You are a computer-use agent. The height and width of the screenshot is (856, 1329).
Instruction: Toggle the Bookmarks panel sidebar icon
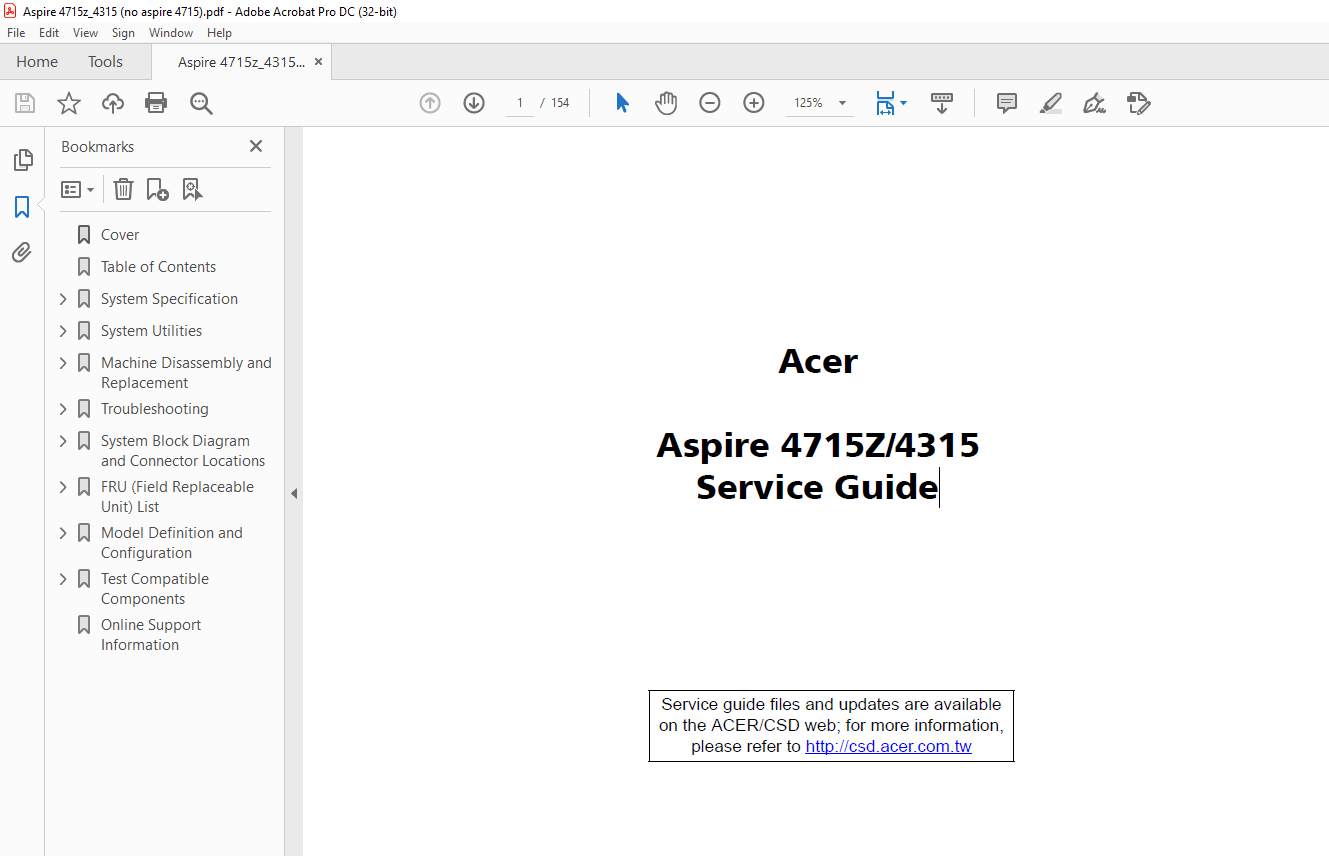tap(22, 207)
